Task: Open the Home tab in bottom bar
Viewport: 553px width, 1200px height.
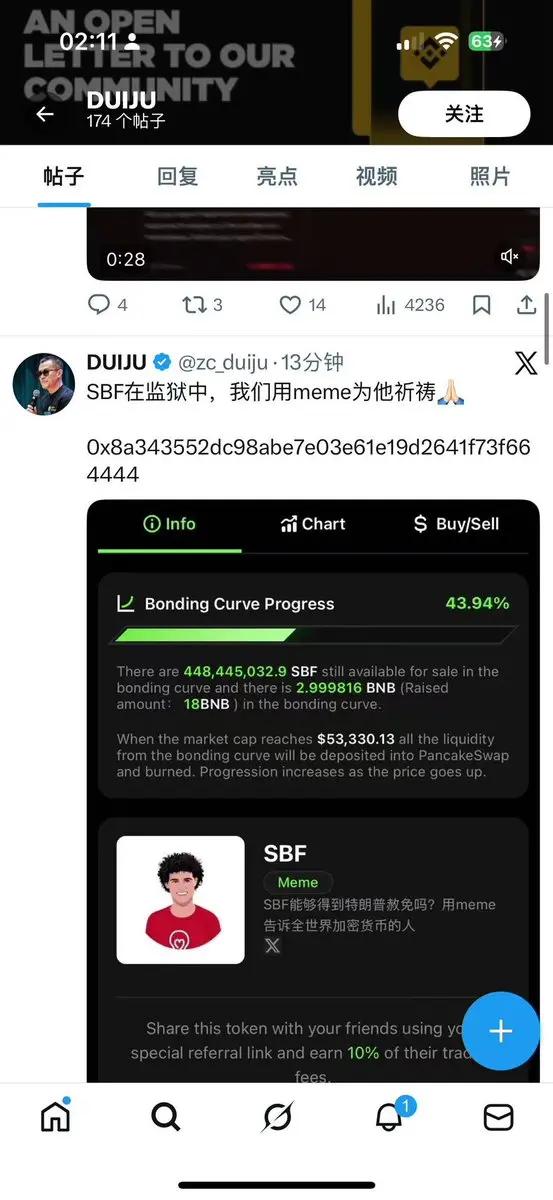Action: click(56, 1116)
